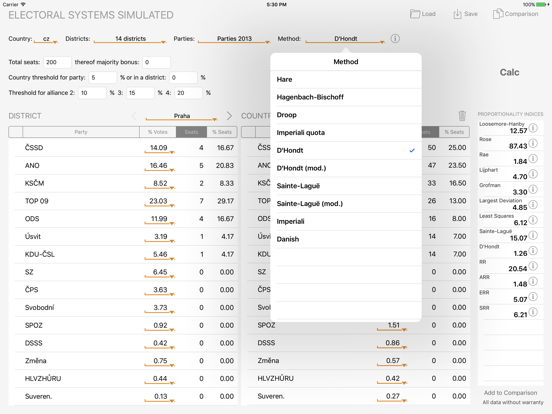The height and width of the screenshot is (414, 552).
Task: Open the Comparison documents icon
Action: click(x=498, y=14)
